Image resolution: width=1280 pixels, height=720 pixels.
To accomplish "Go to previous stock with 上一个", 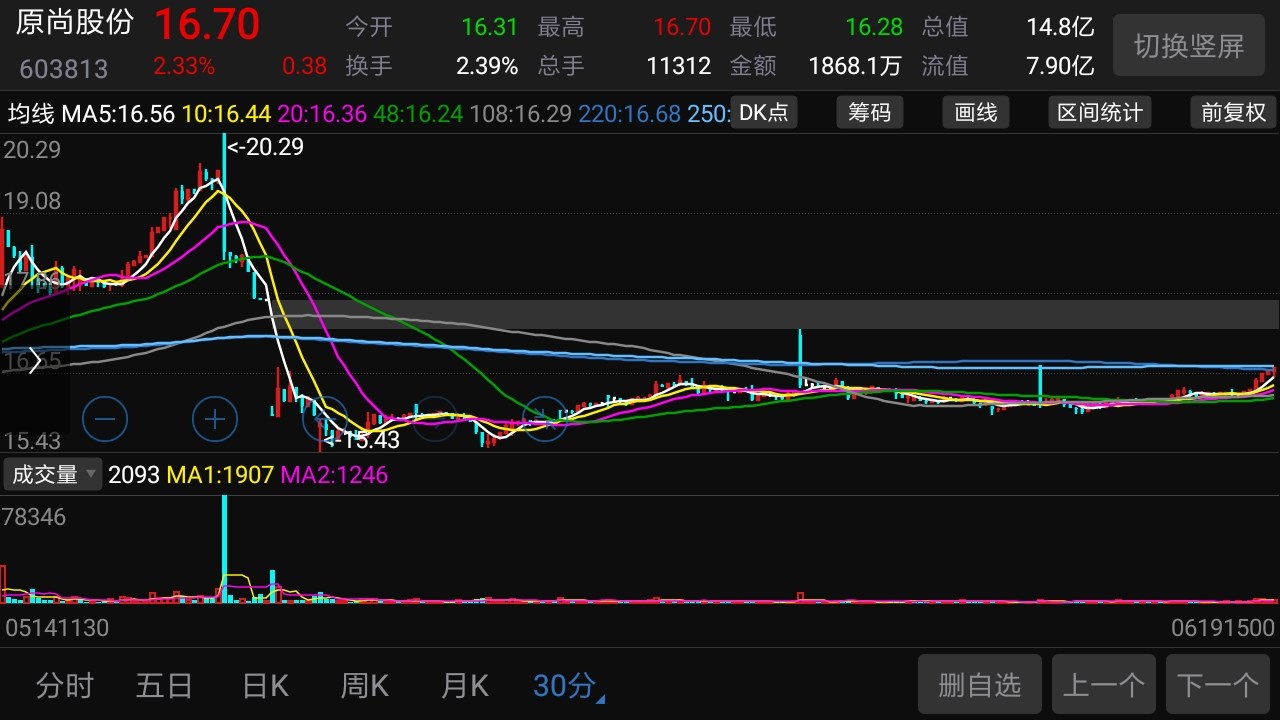I will 1104,685.
